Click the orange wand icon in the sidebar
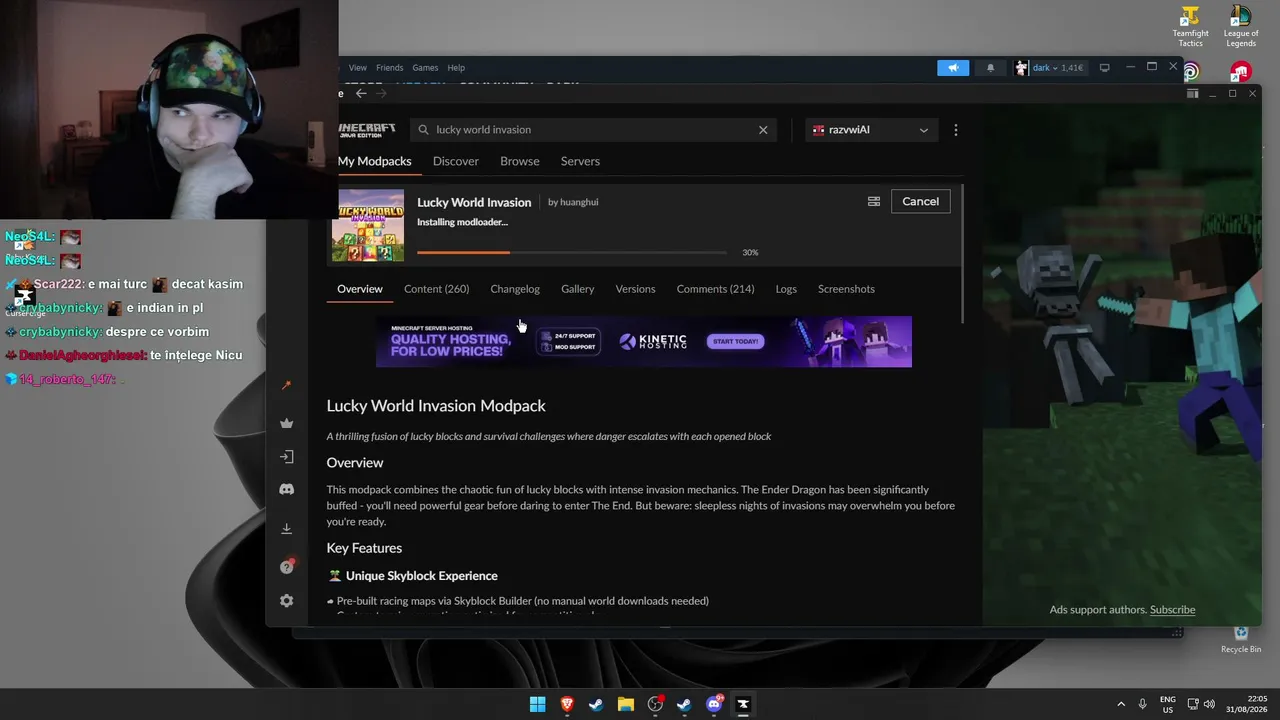The image size is (1280, 720). click(x=287, y=385)
